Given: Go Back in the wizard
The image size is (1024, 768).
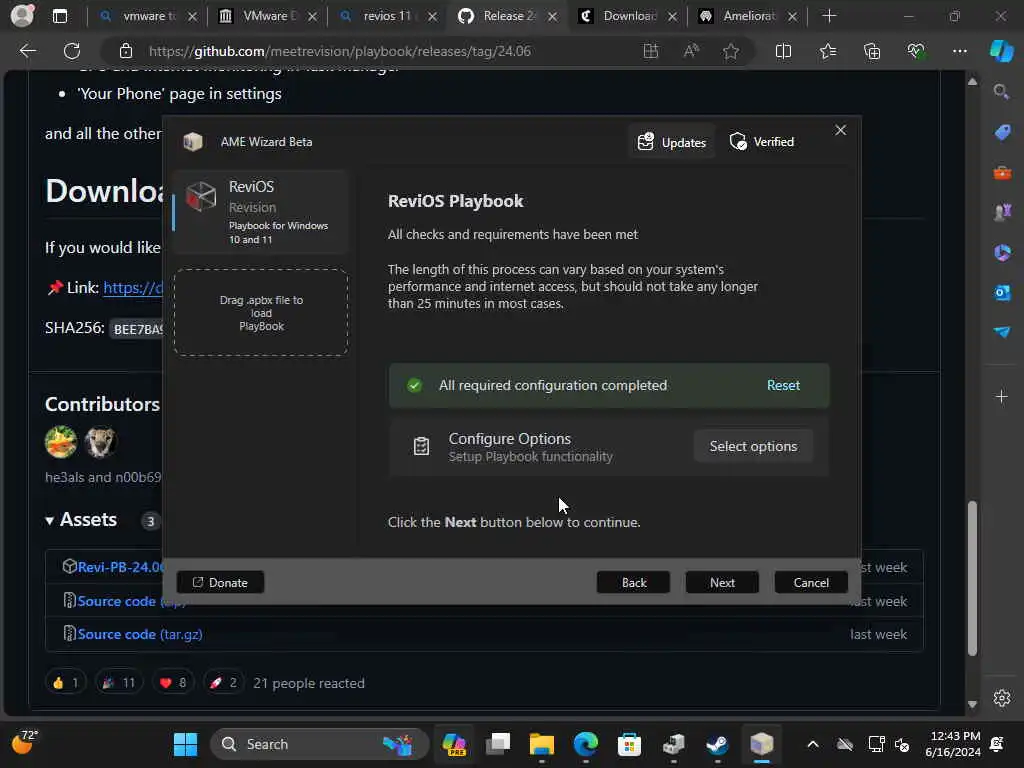Looking at the screenshot, I should tap(633, 583).
